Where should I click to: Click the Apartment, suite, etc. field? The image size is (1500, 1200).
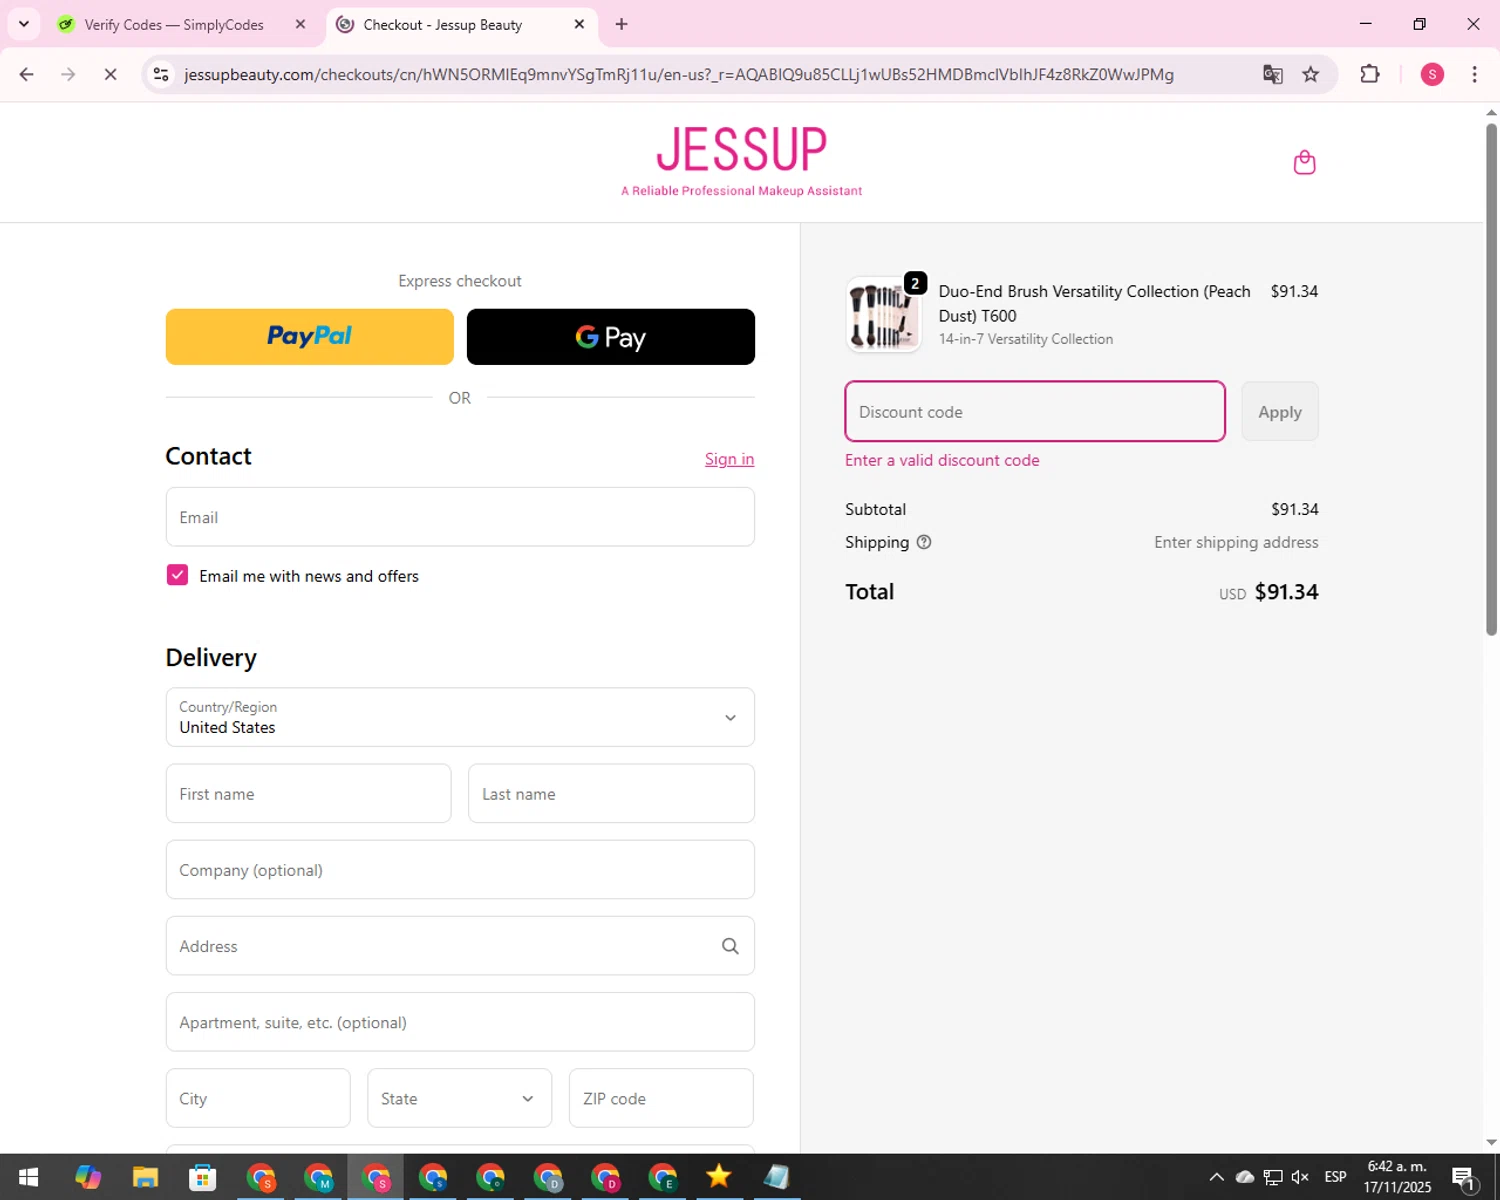460,1022
